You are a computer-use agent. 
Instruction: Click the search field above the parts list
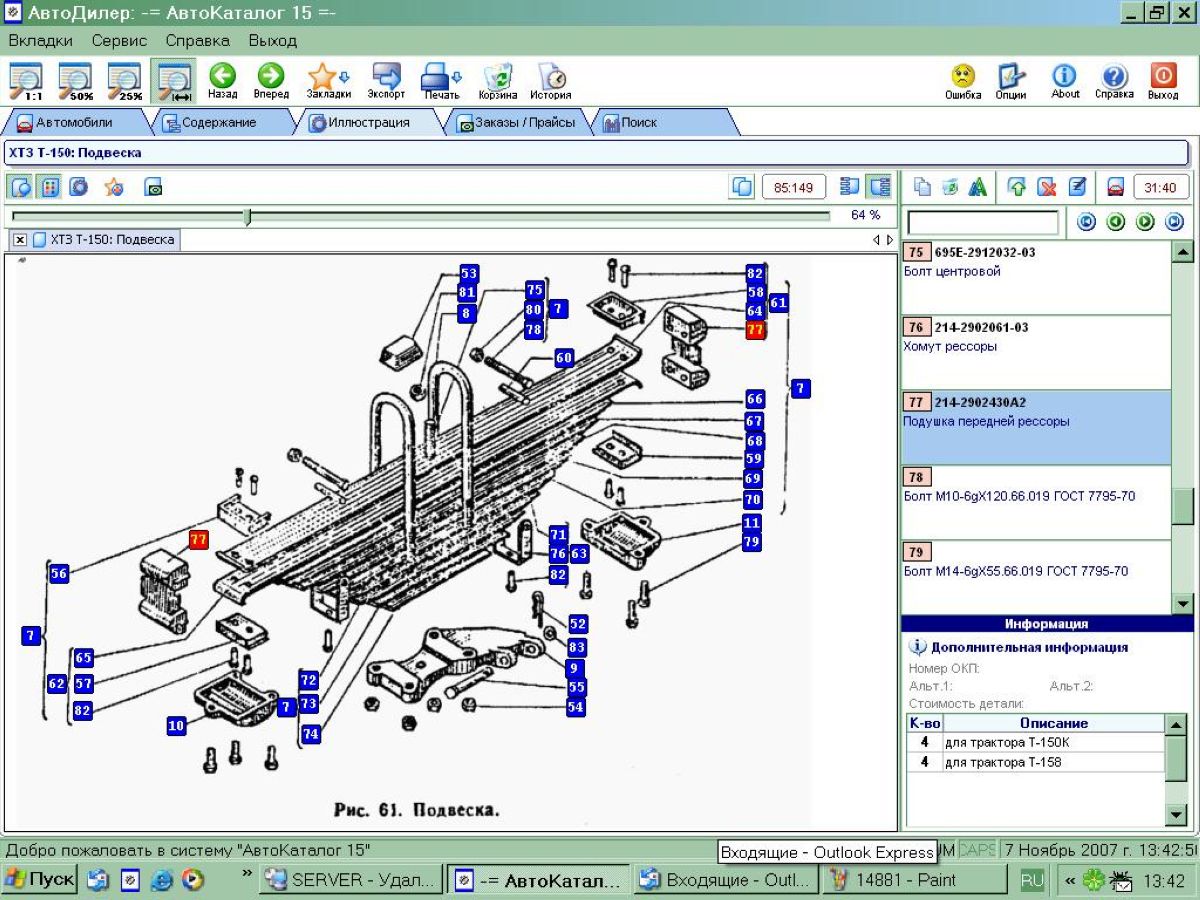click(982, 222)
